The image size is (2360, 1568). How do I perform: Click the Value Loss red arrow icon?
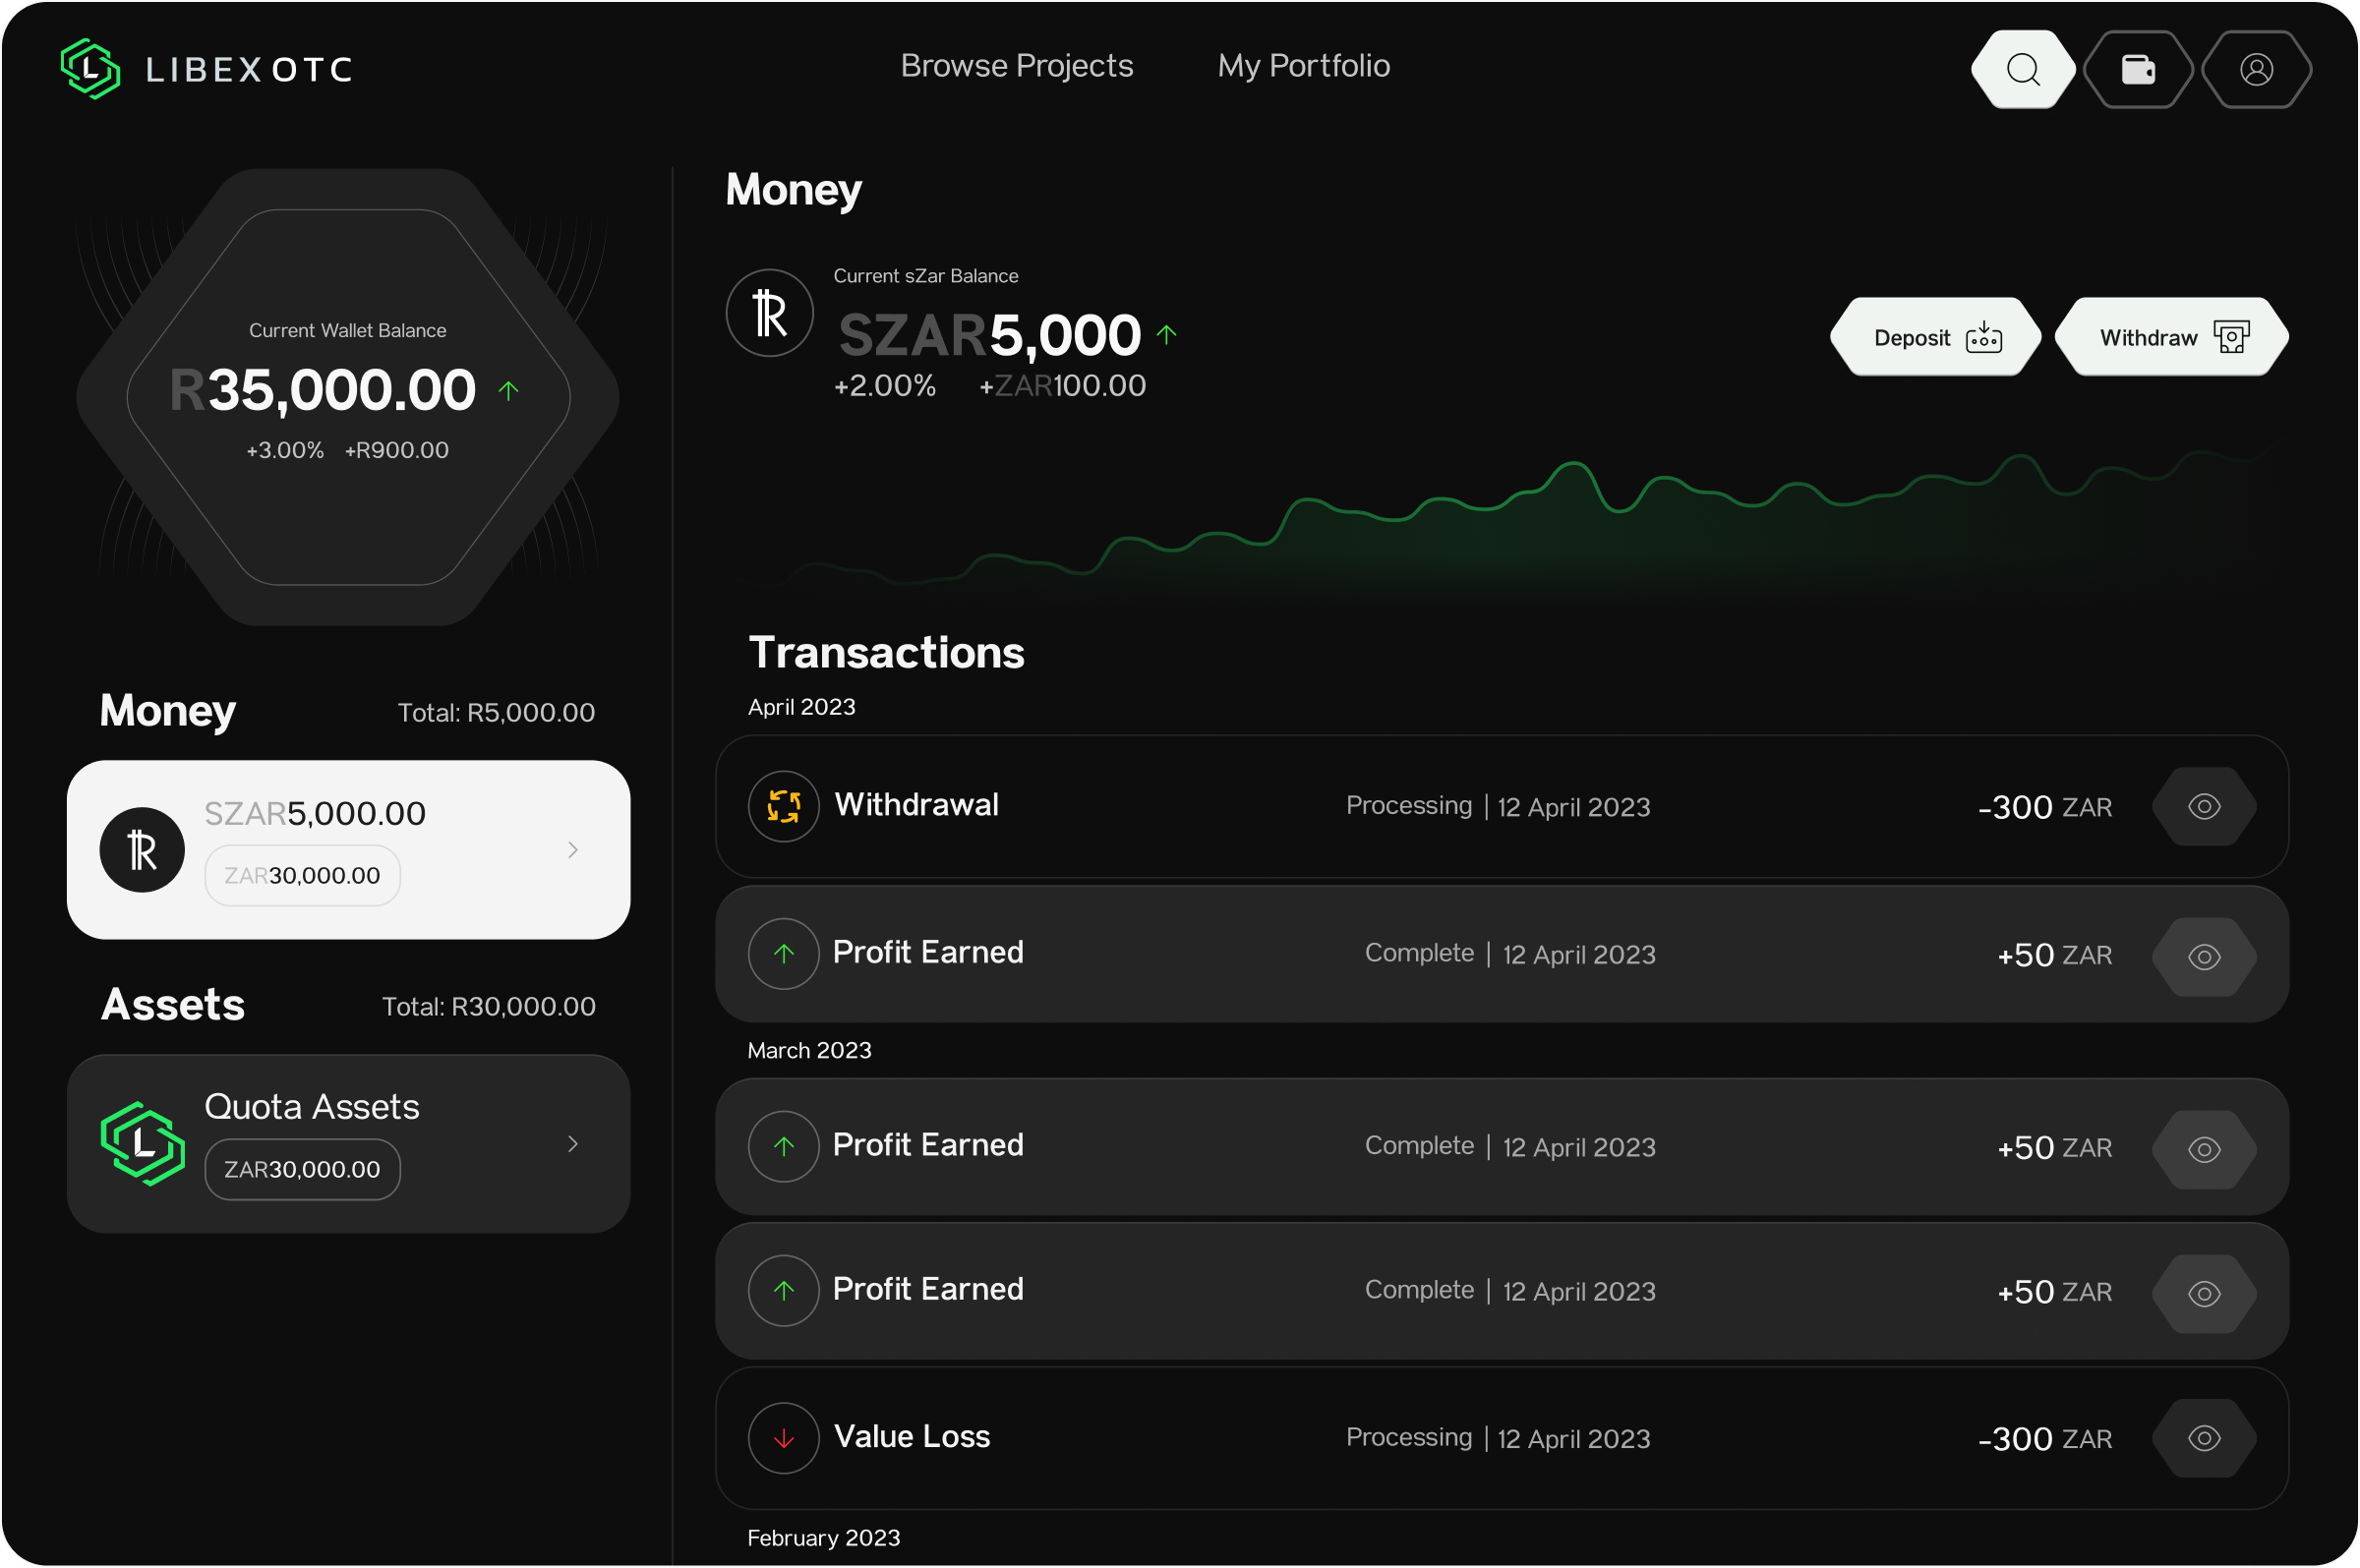pos(783,1438)
